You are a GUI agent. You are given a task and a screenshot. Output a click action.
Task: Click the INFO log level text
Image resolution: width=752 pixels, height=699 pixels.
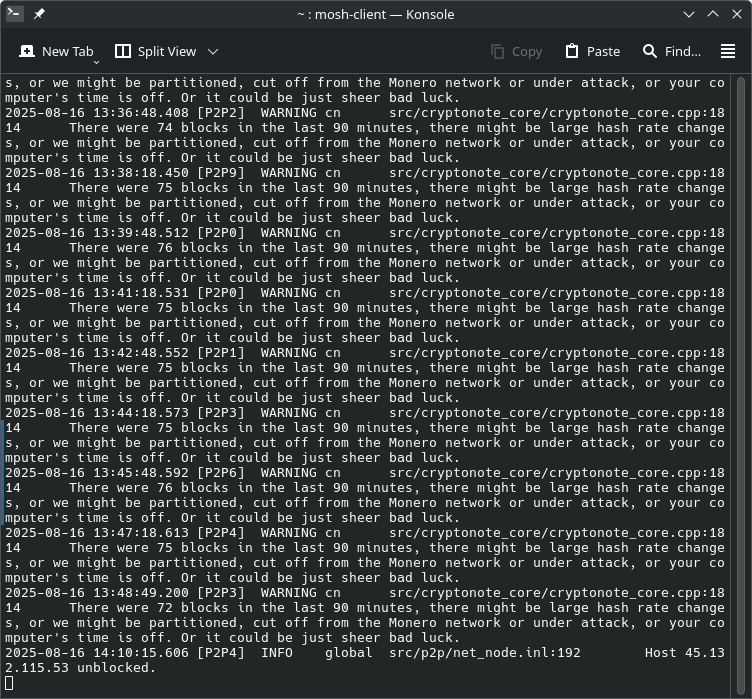277,652
